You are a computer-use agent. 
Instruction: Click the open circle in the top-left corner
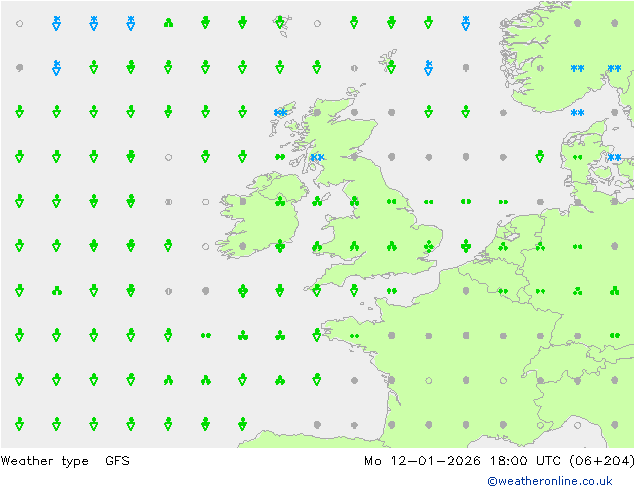(x=19, y=22)
